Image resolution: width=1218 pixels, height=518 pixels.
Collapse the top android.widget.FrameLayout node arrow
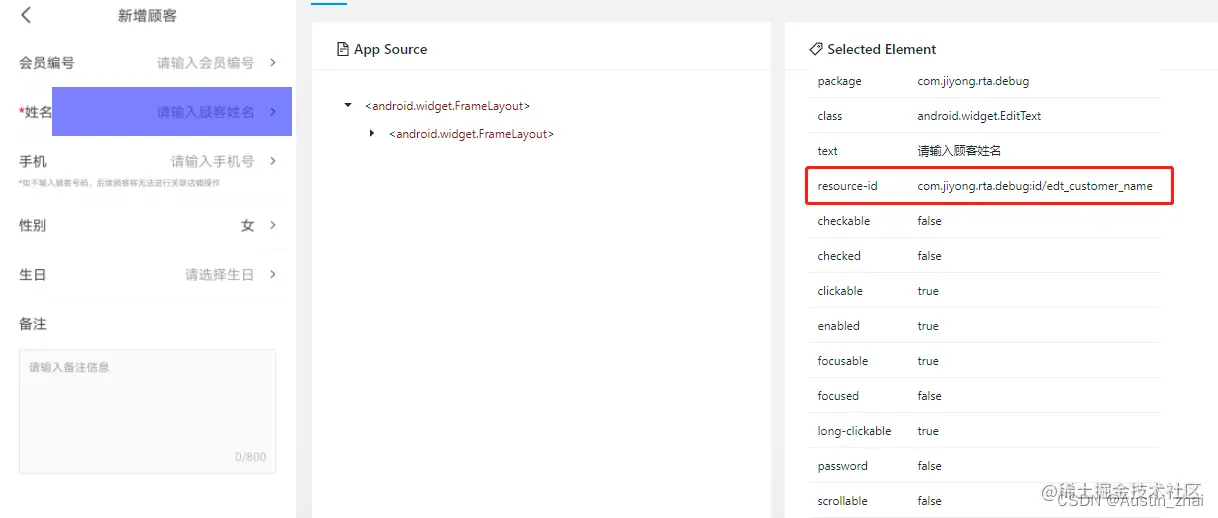pos(347,105)
